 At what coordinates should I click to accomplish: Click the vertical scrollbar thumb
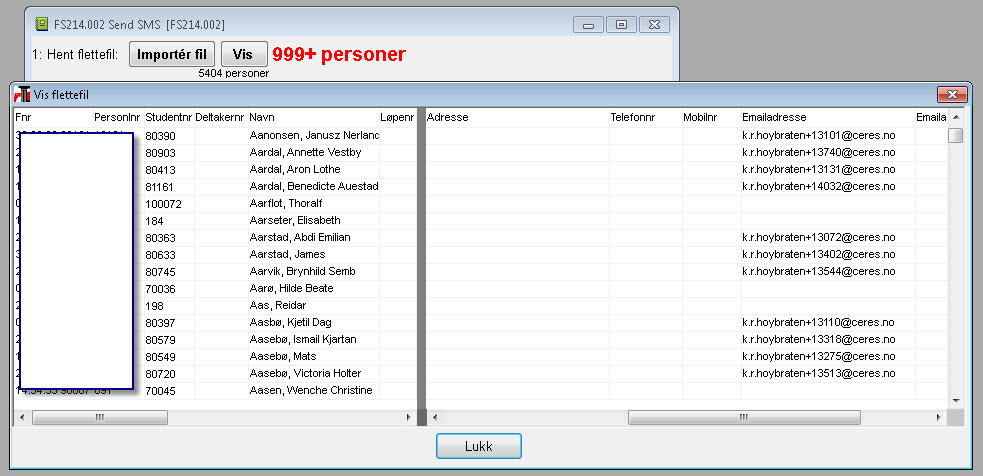(955, 135)
